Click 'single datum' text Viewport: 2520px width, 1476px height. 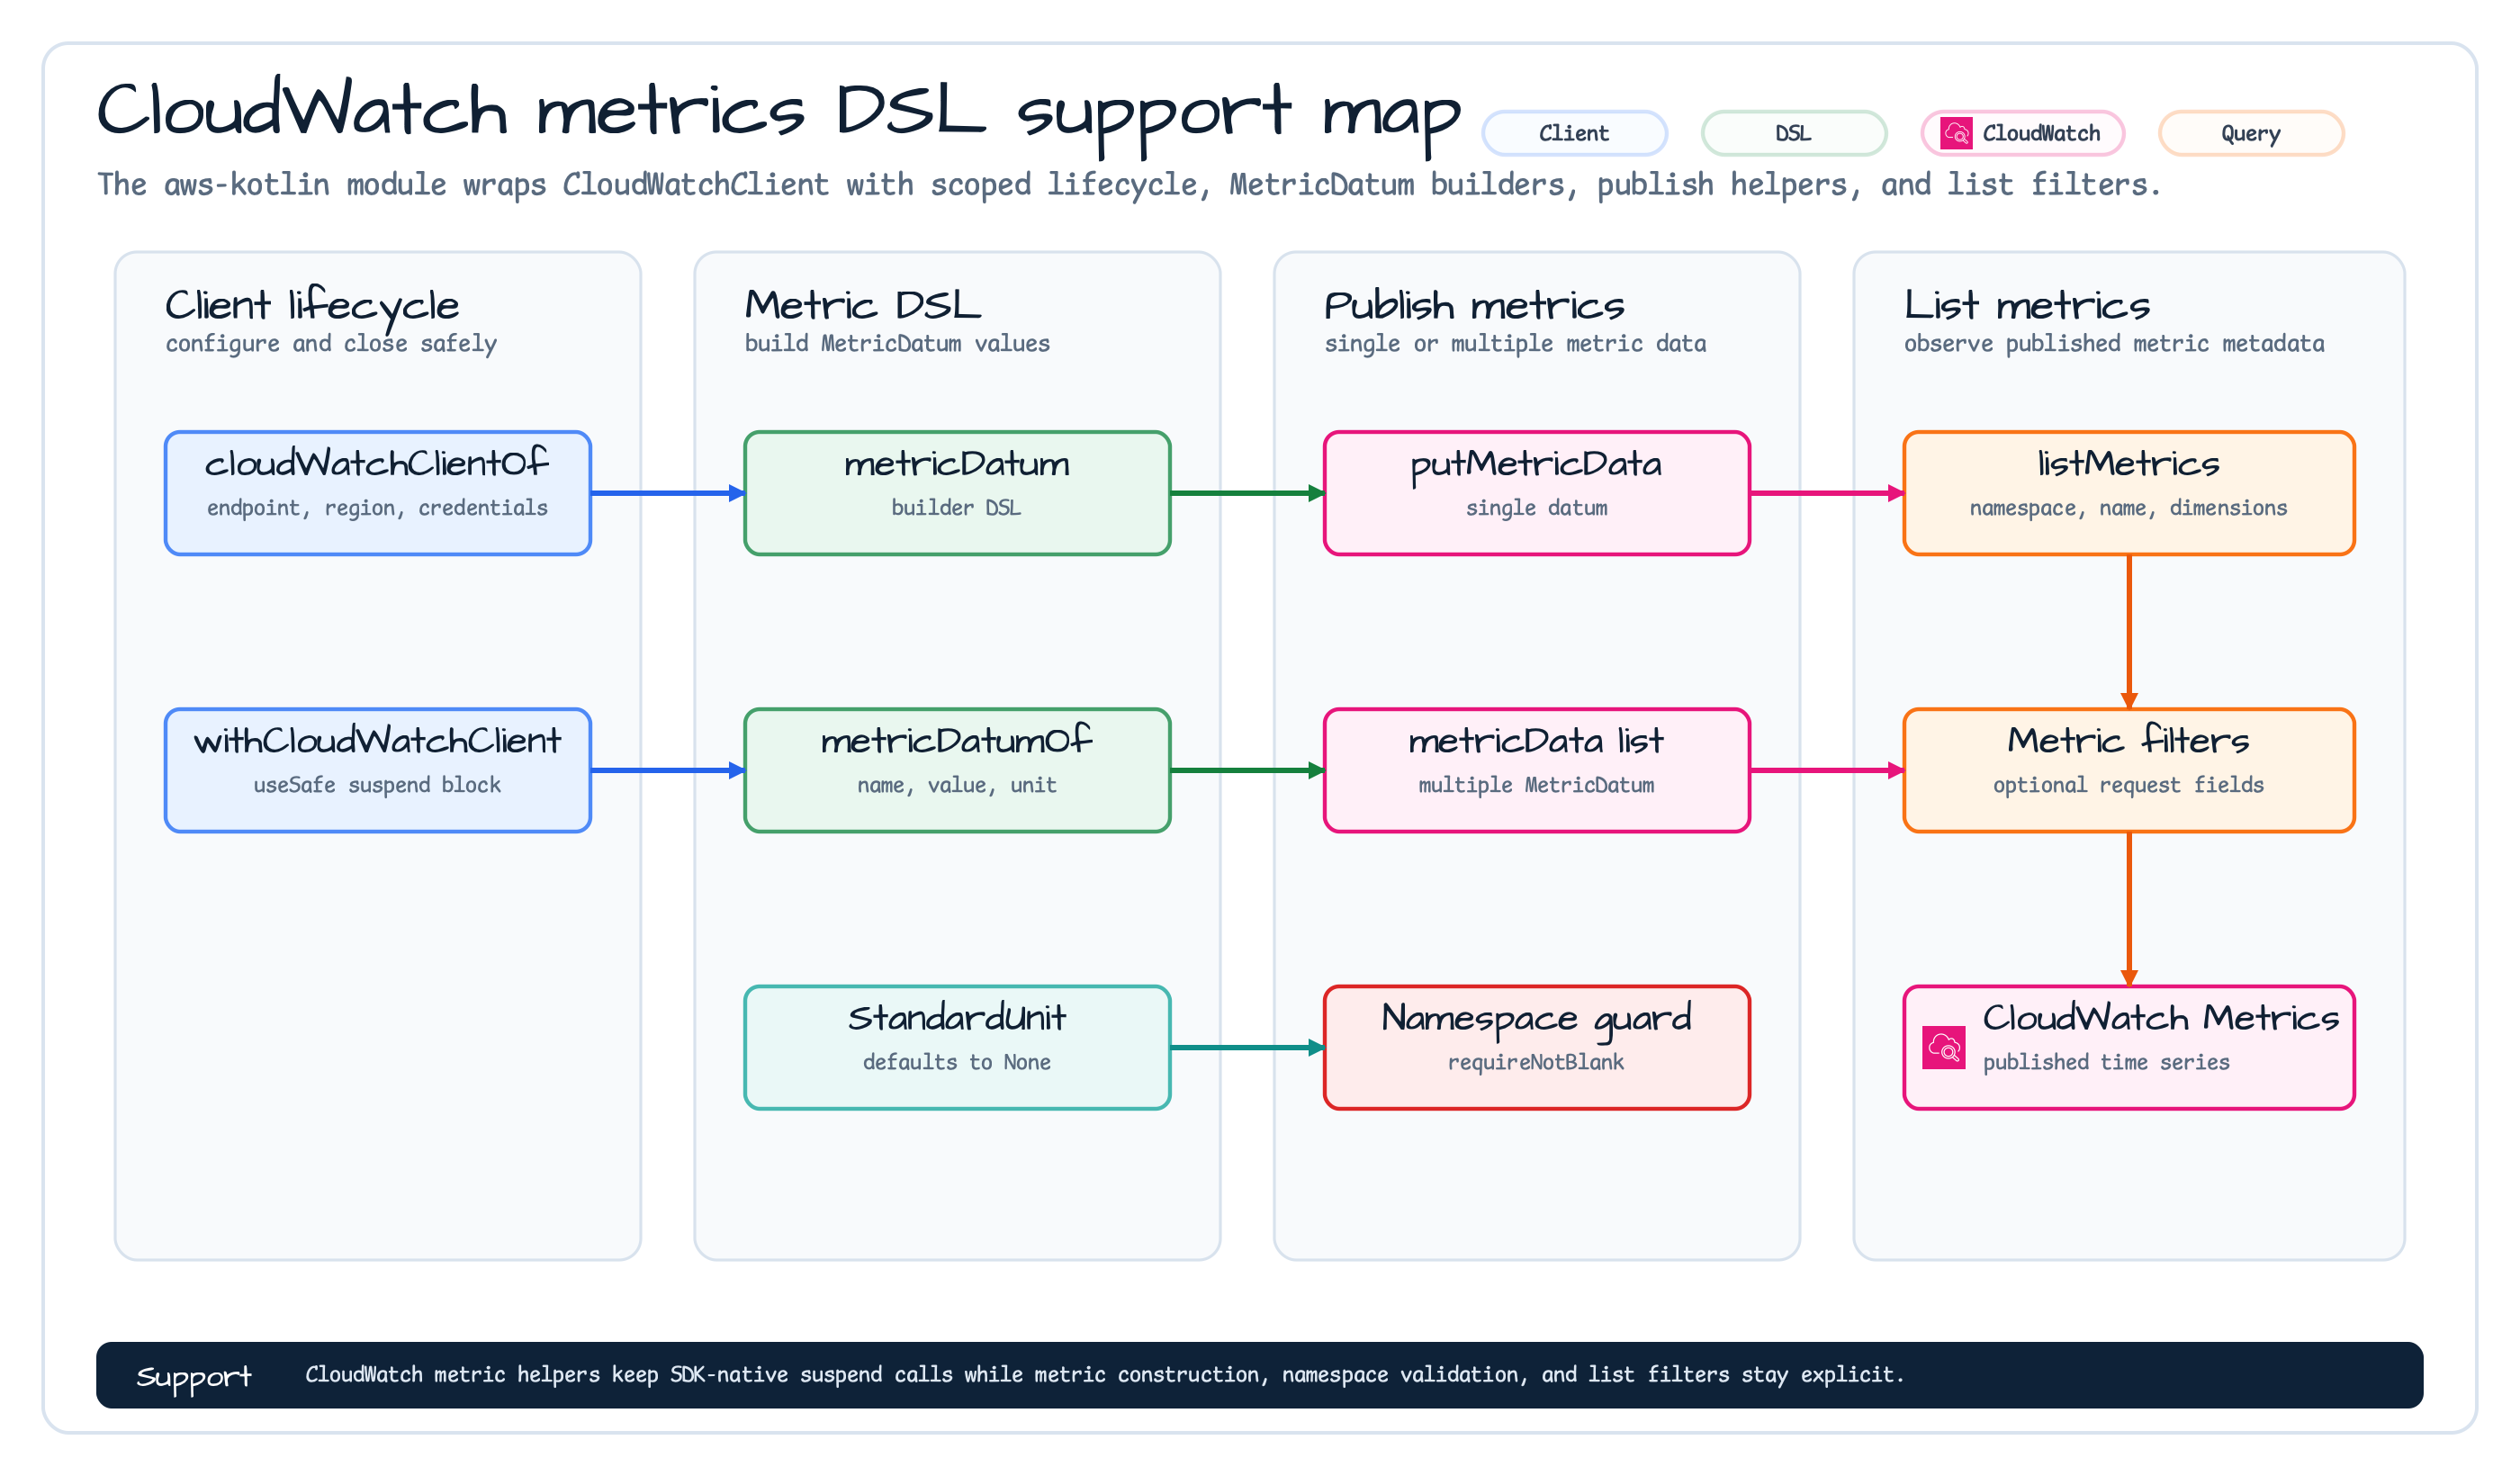click(x=1537, y=508)
